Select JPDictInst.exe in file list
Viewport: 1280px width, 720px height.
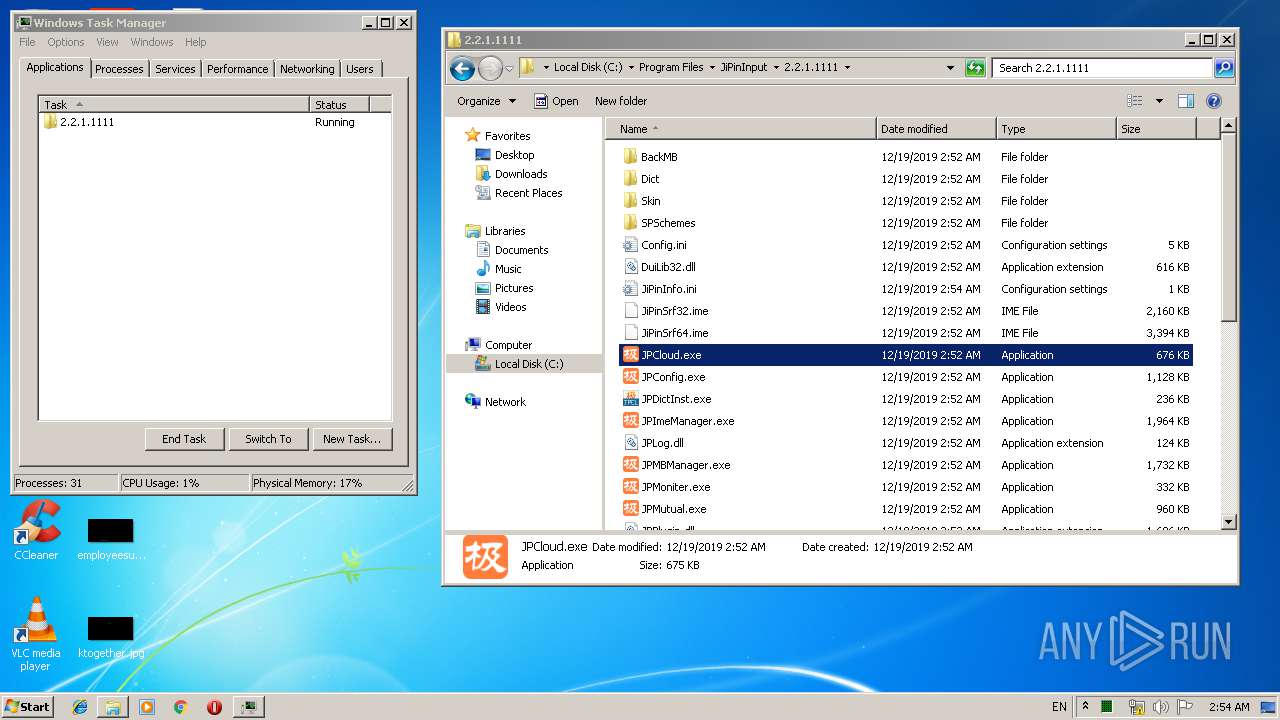676,399
